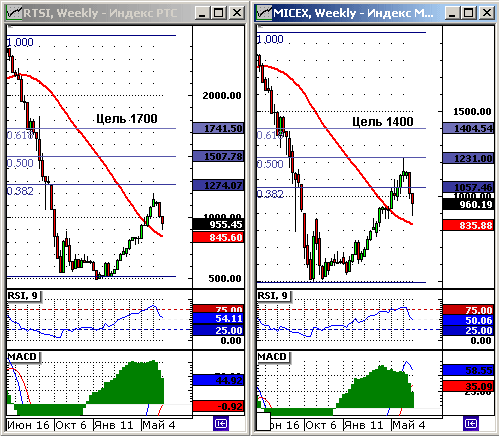Click 'Май 4' date on RTSI time axis

coord(159,425)
